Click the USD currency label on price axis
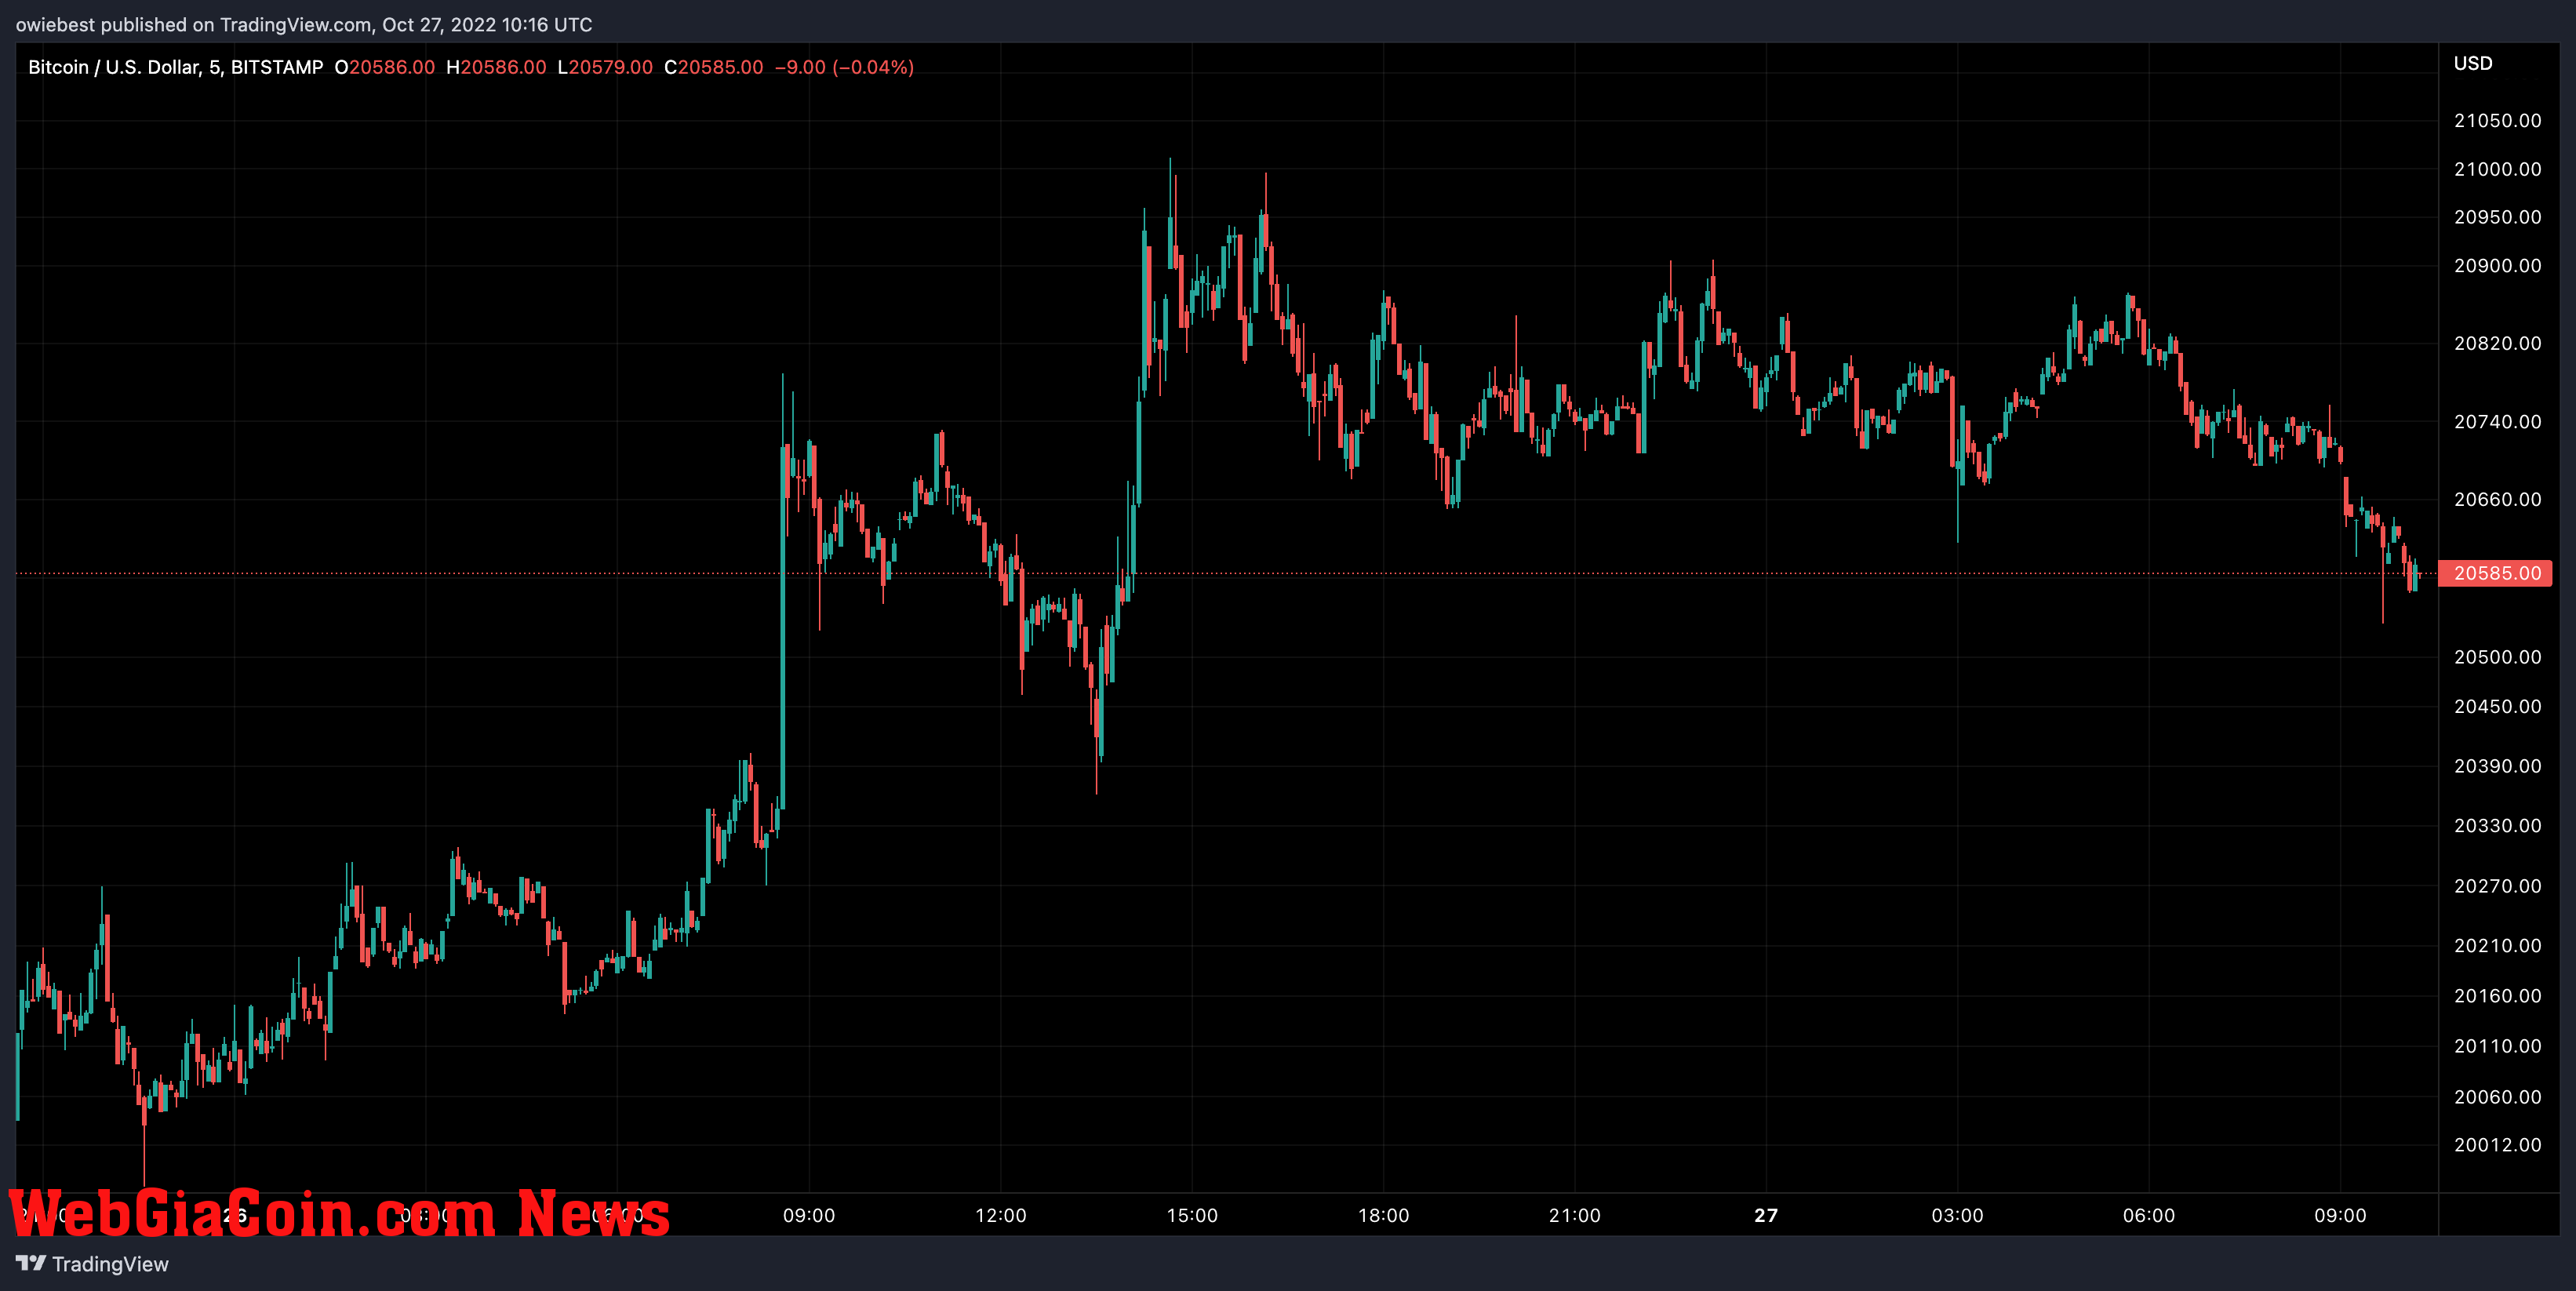The width and height of the screenshot is (2576, 1291). coord(2473,63)
